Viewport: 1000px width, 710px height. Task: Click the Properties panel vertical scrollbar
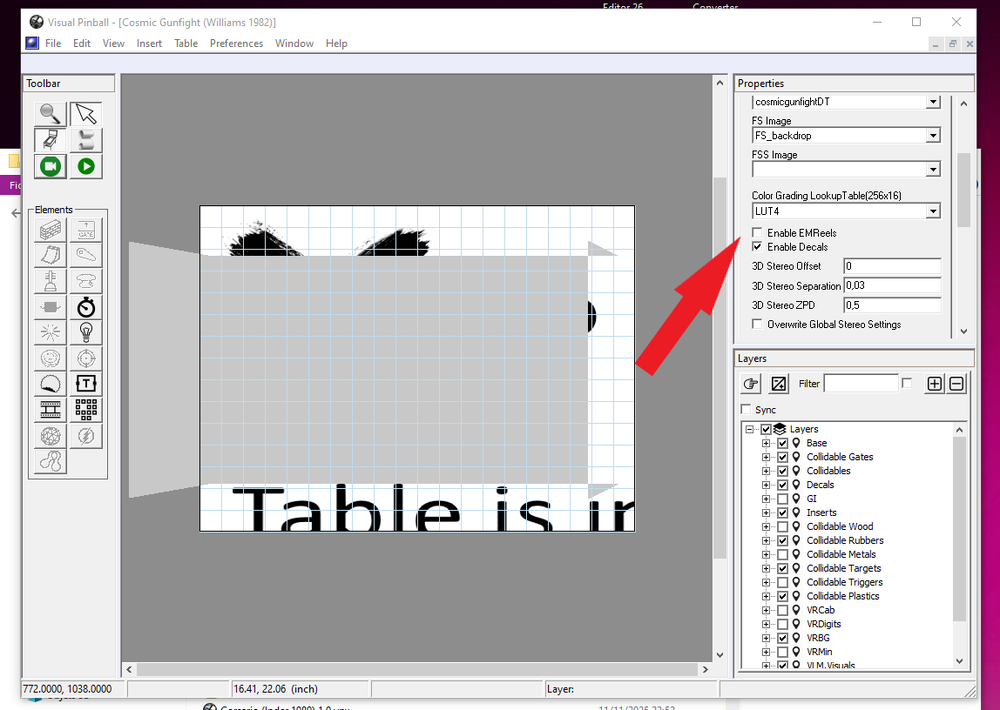(x=964, y=217)
